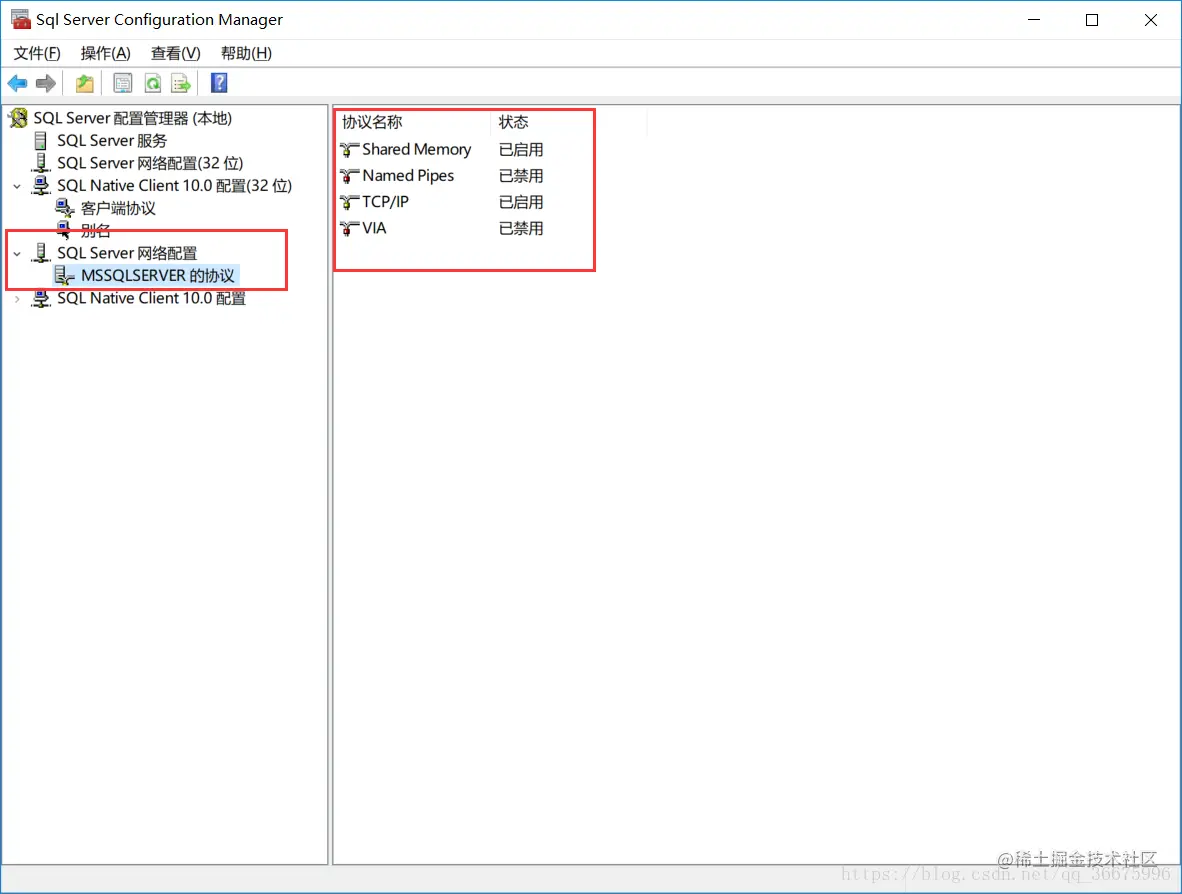Open the 查看(V) menu
This screenshot has width=1182, height=894.
tap(176, 54)
